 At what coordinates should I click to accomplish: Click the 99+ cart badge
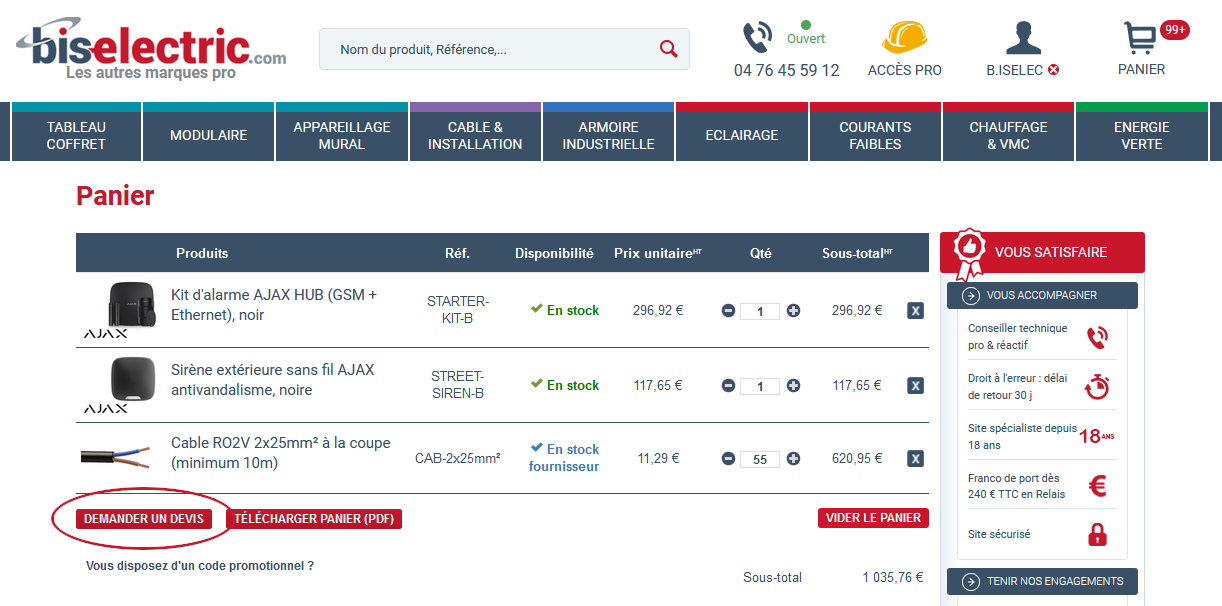(1175, 30)
